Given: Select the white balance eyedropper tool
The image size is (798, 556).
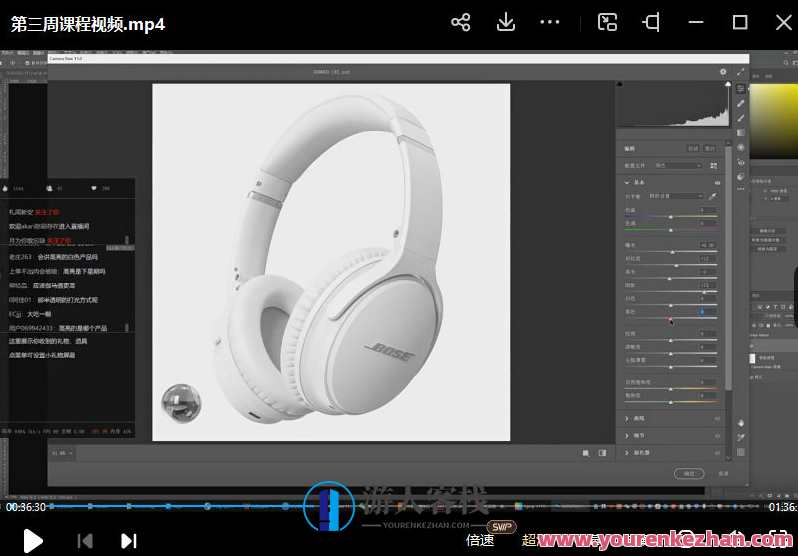Looking at the screenshot, I should pyautogui.click(x=713, y=196).
